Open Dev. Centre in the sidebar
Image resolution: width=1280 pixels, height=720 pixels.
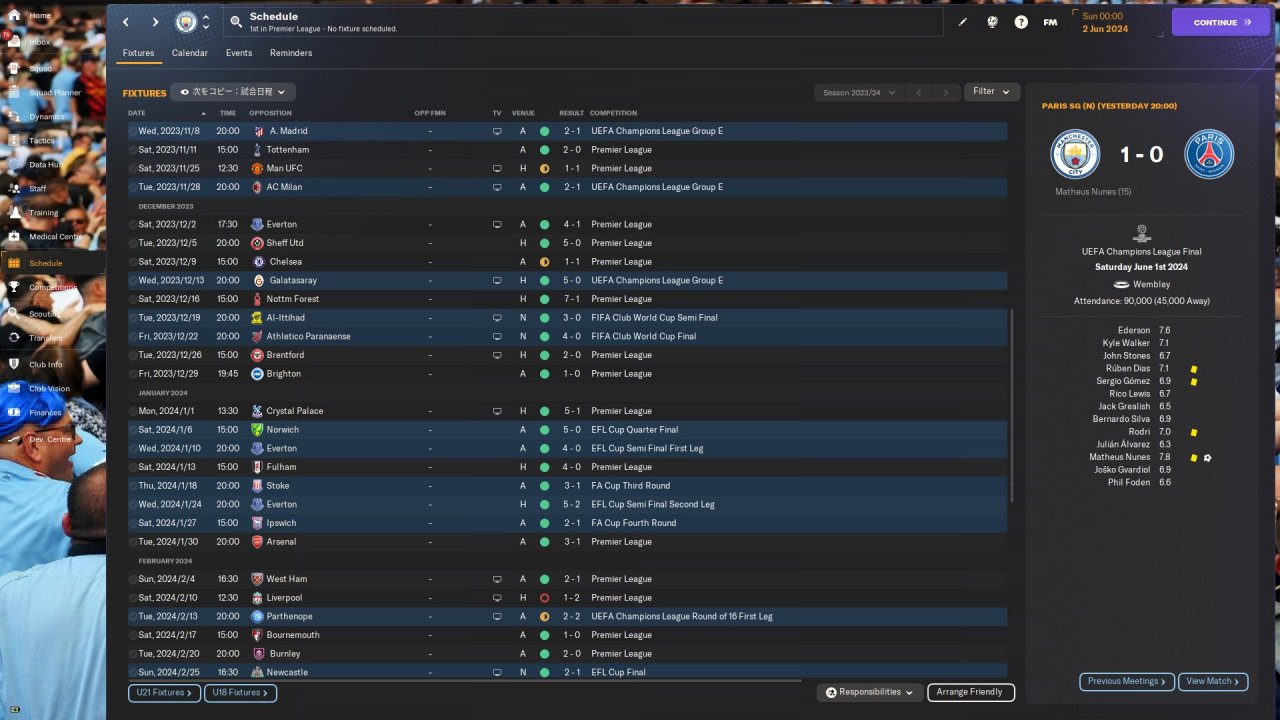pos(50,439)
